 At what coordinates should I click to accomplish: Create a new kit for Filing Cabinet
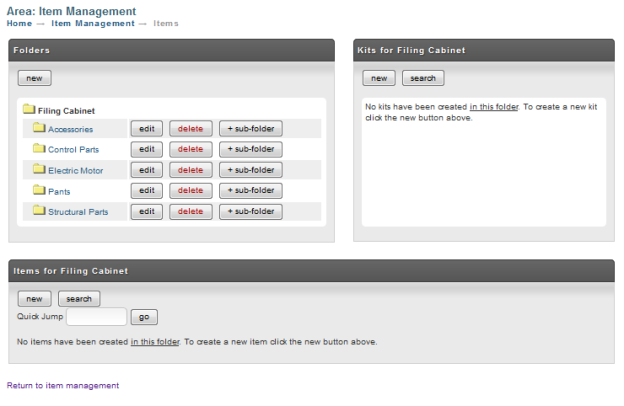[379, 78]
